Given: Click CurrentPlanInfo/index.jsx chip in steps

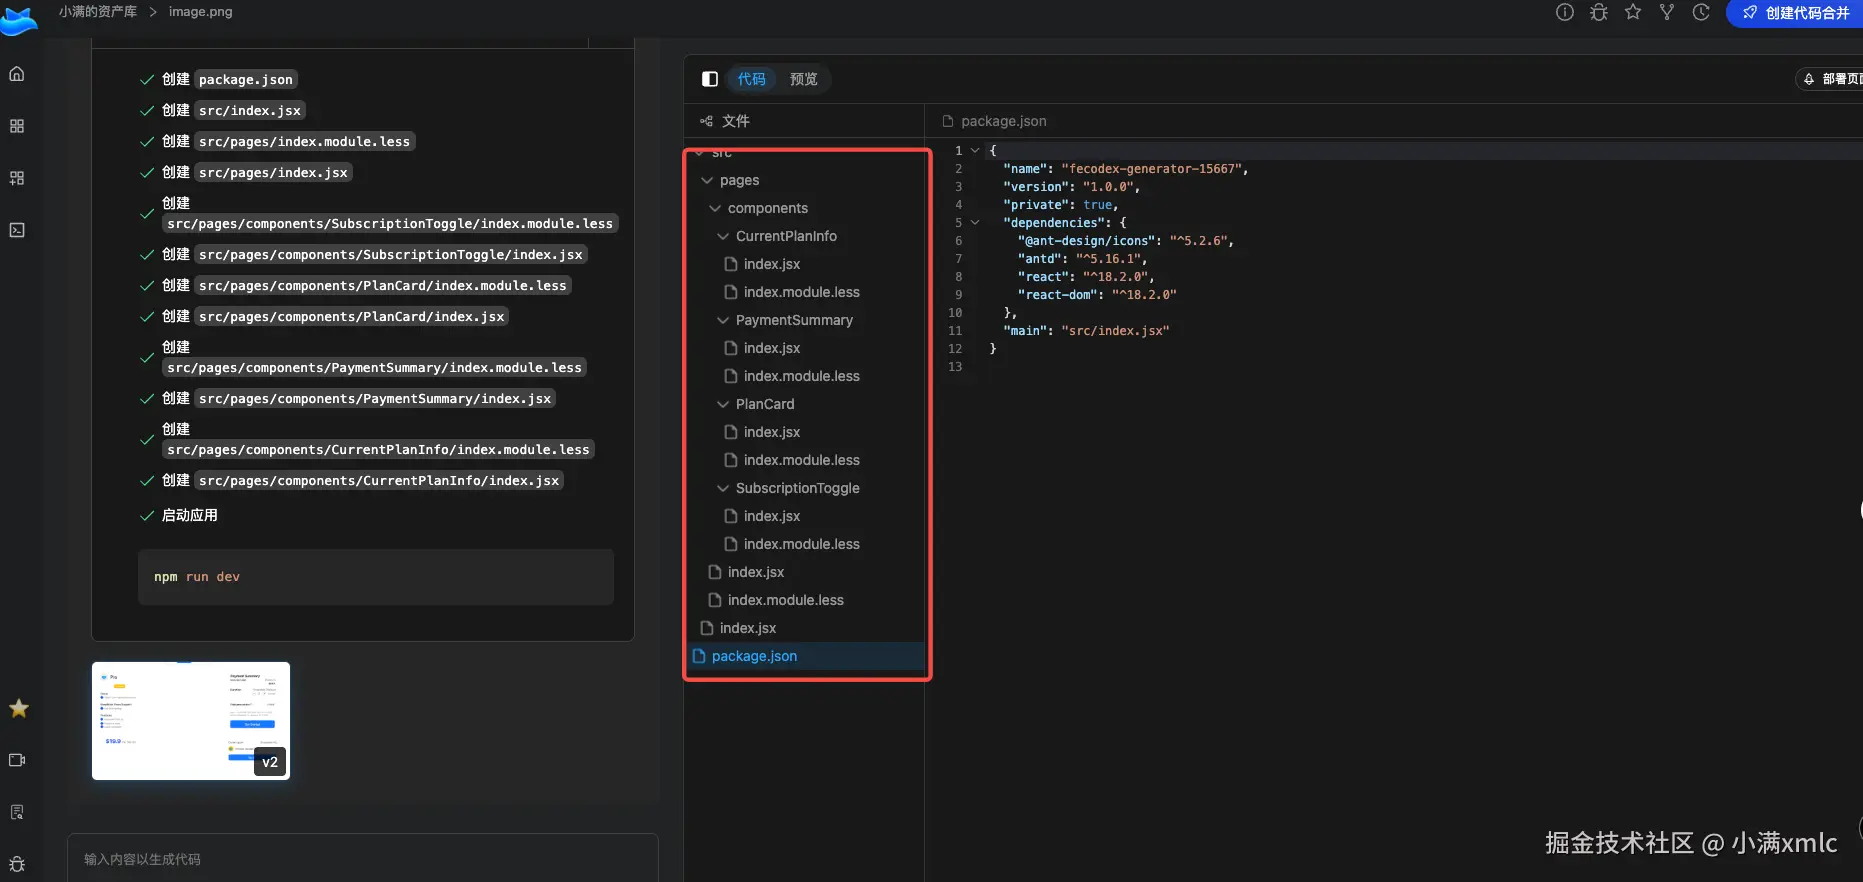Looking at the screenshot, I should pos(379,481).
